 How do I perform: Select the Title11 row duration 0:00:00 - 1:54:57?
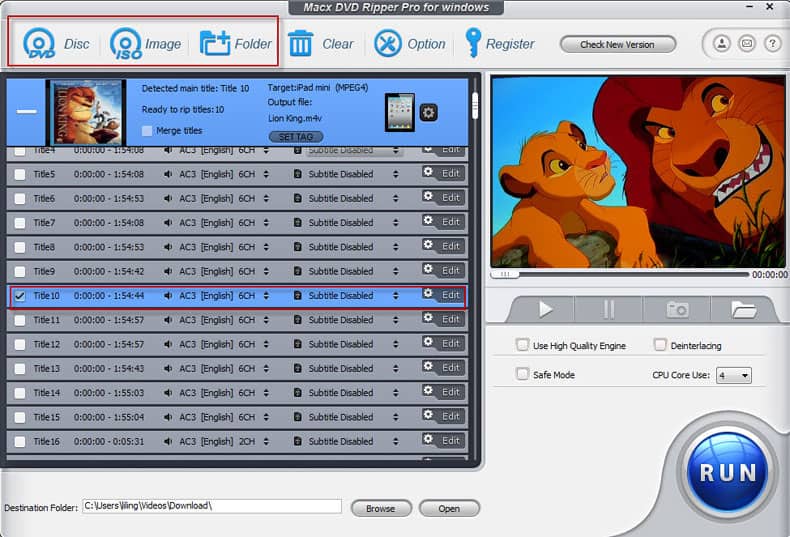pyautogui.click(x=109, y=320)
